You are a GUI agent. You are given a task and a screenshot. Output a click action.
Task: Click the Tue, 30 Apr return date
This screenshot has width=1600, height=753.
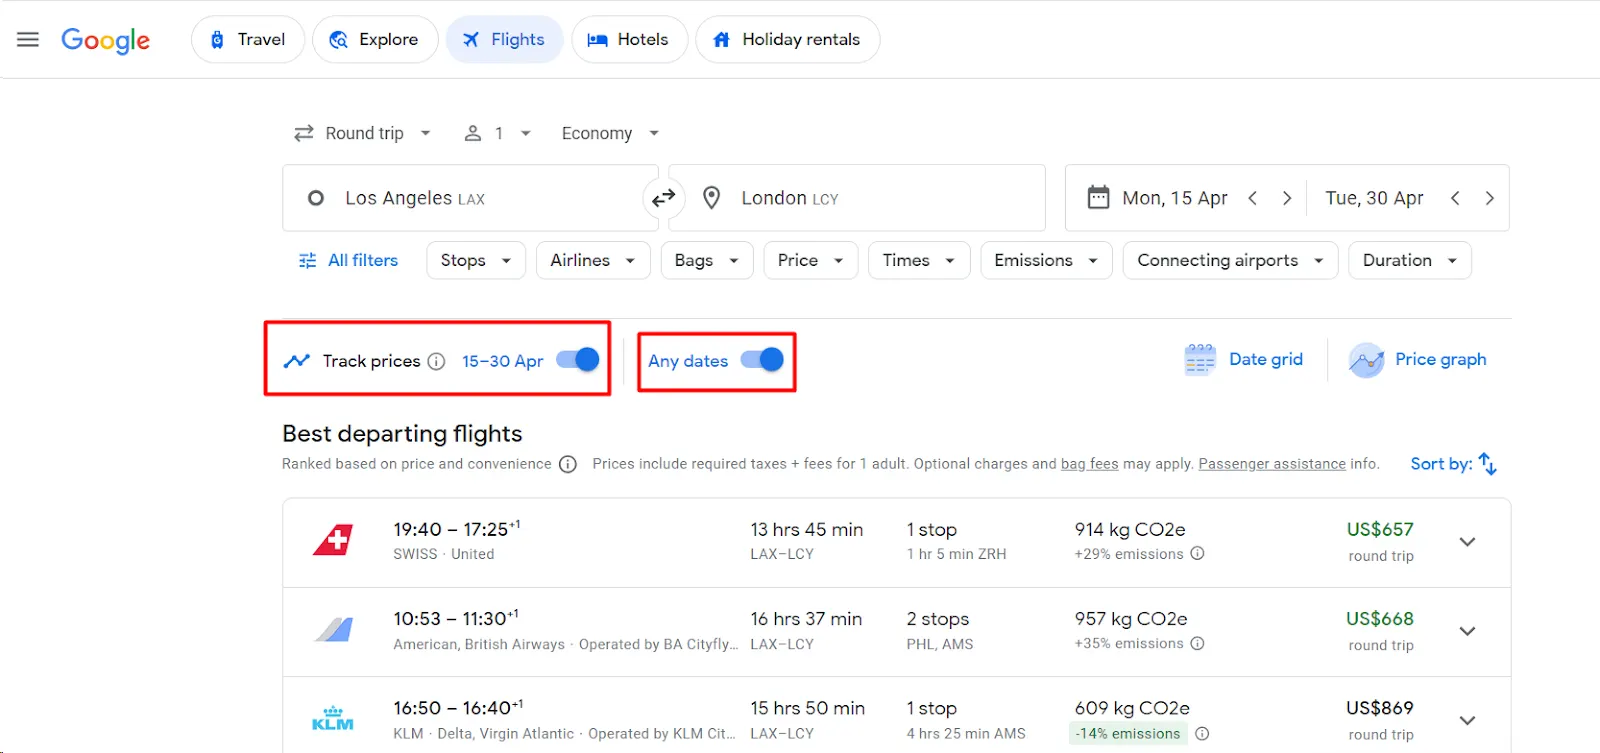pyautogui.click(x=1374, y=198)
